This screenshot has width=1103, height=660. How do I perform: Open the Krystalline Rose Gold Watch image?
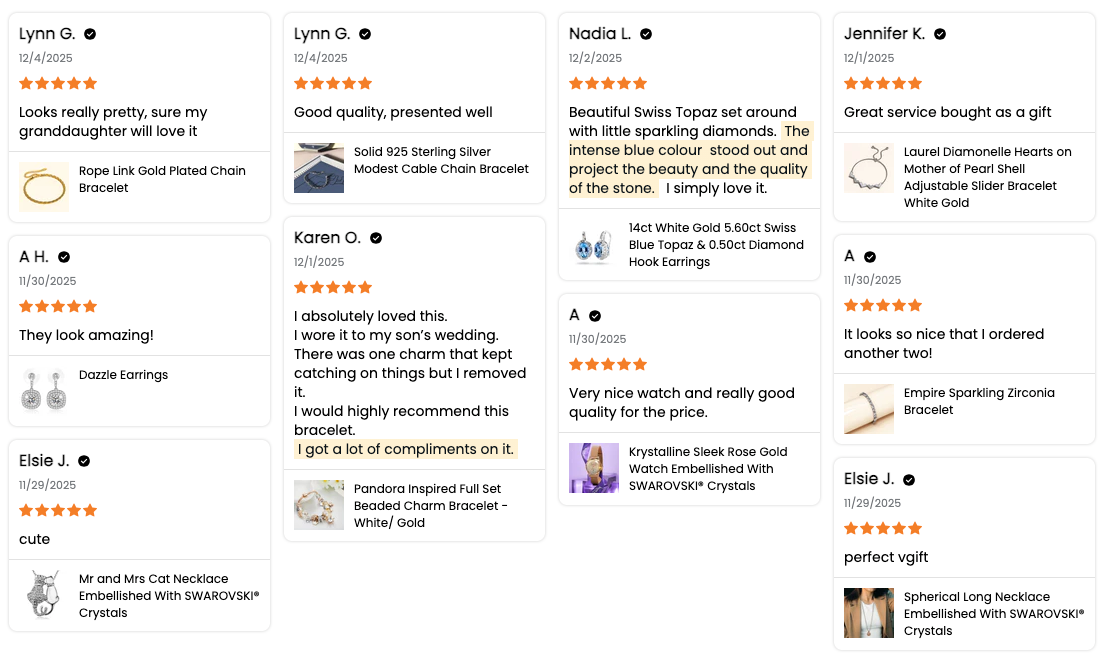(x=594, y=468)
